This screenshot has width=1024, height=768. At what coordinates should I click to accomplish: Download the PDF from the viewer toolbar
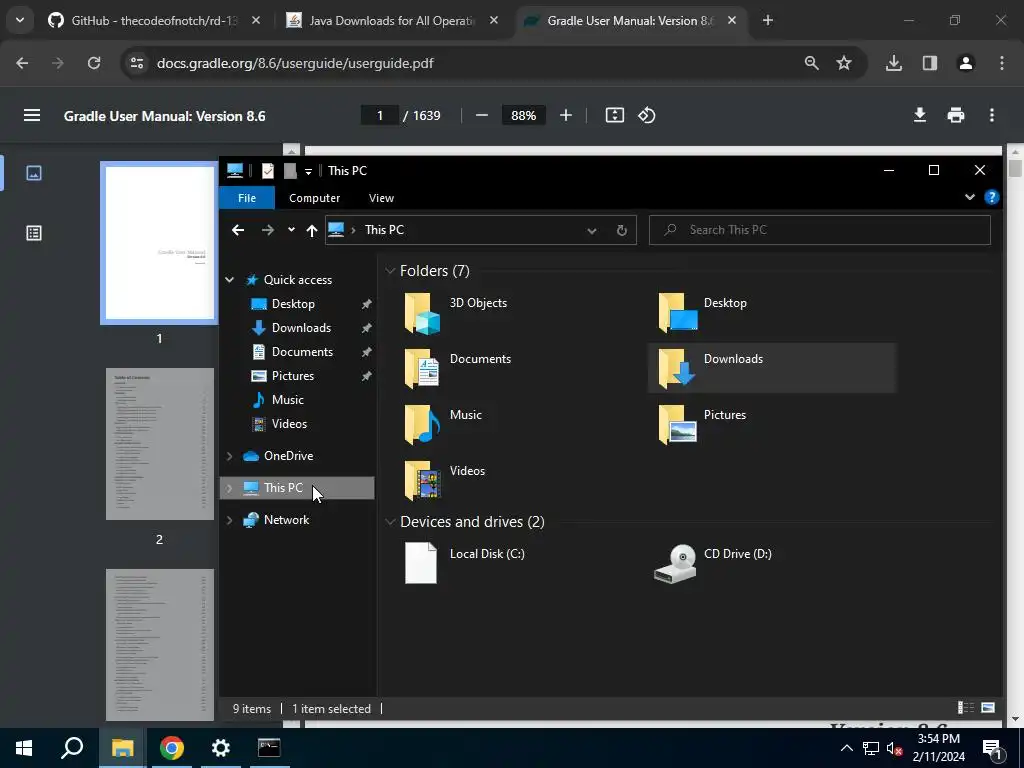(x=920, y=116)
